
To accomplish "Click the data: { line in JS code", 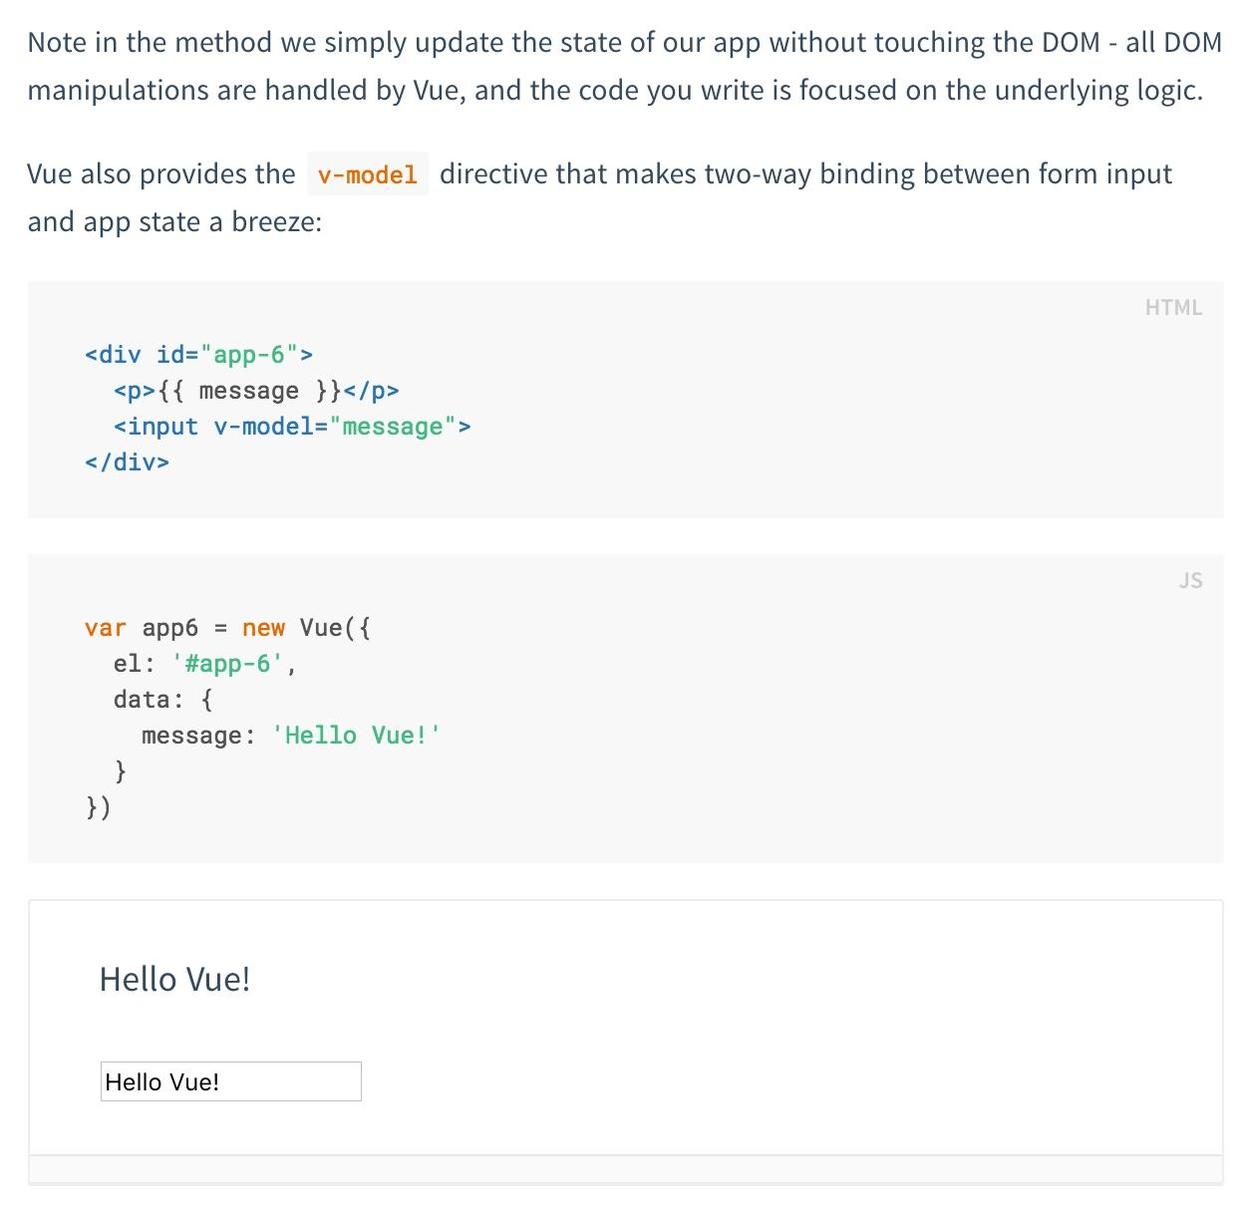I will (x=162, y=700).
